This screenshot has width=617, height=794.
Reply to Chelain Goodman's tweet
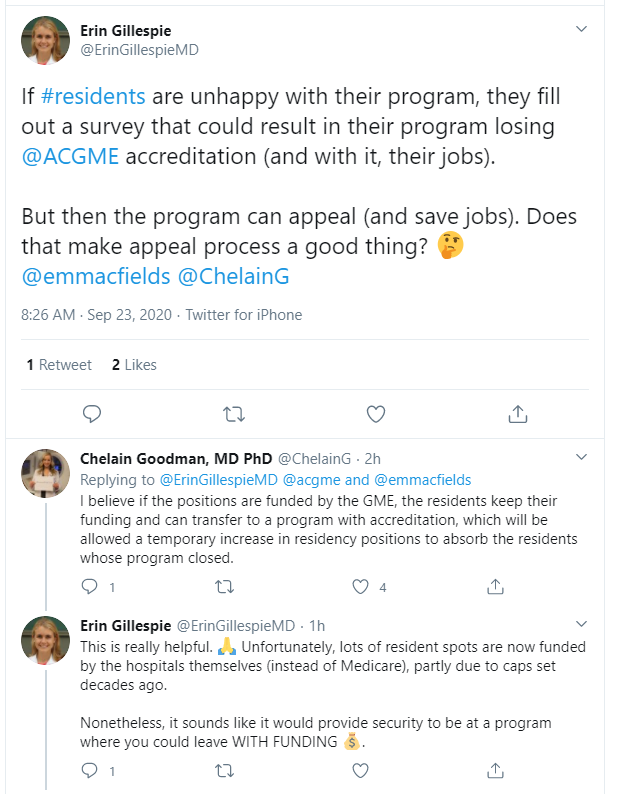(88, 587)
